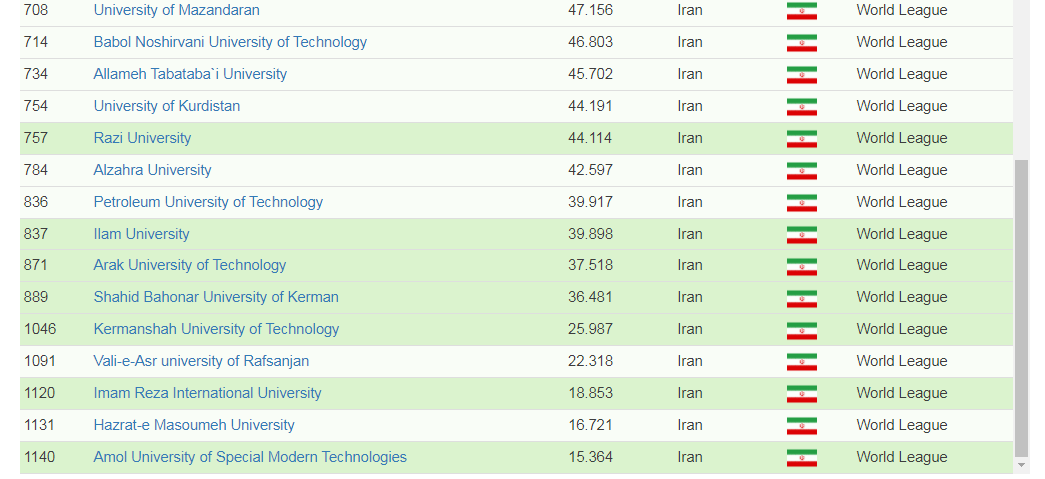Click the vertical scrollbar thumb
Viewport: 1045px width, 479px height.
1021,305
